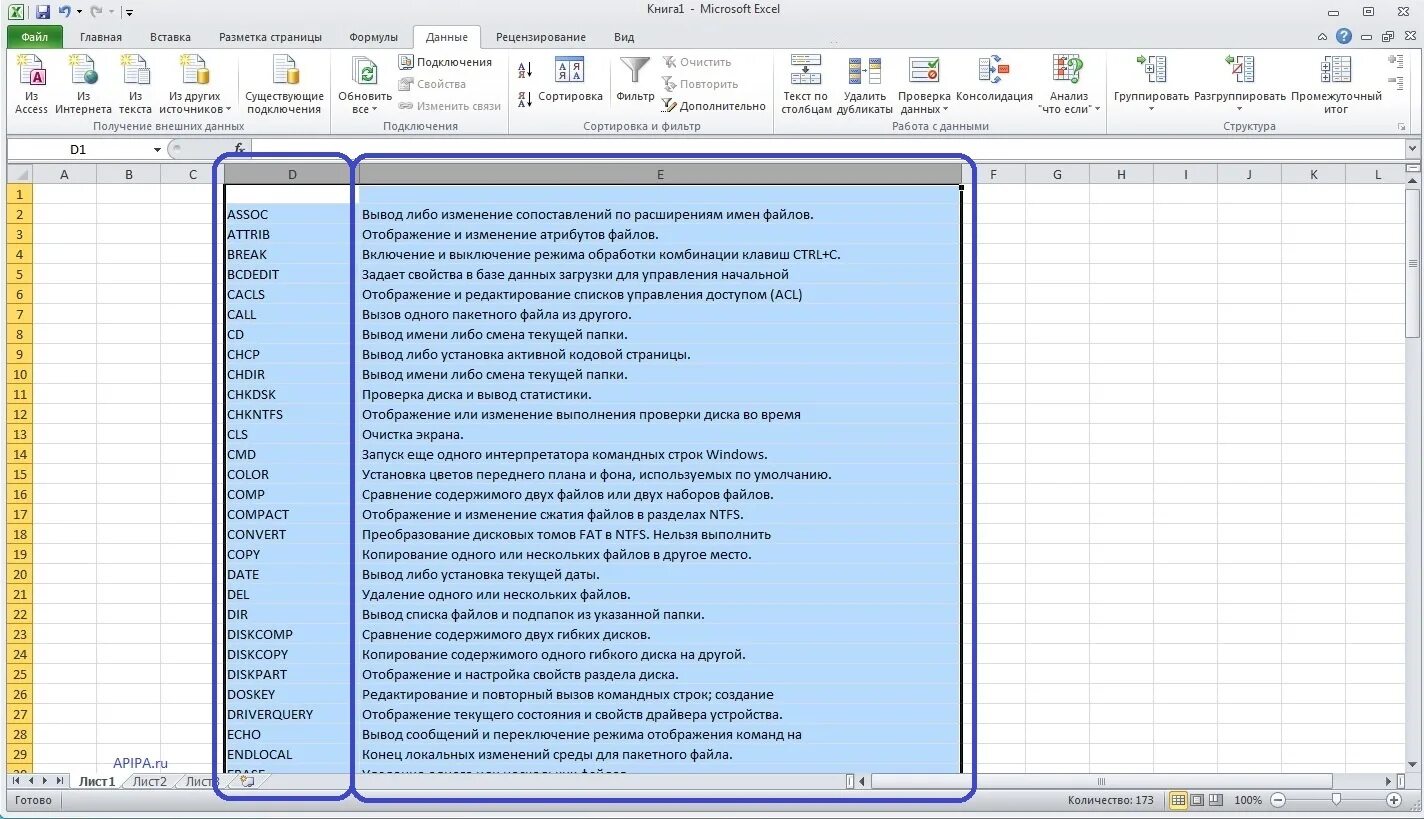Save workbook from quick access toolbar

[x=42, y=12]
